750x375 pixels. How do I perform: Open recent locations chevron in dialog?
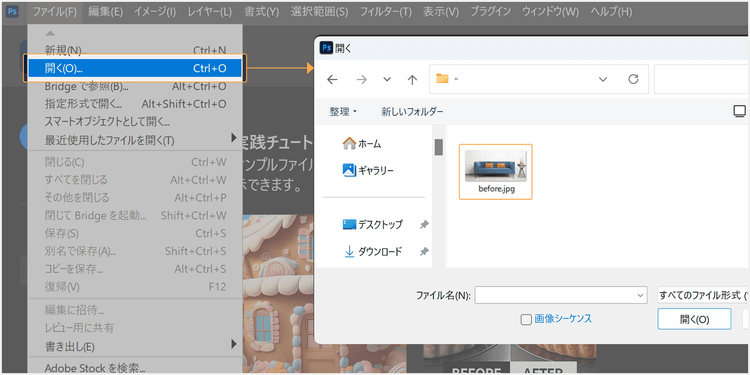[387, 79]
